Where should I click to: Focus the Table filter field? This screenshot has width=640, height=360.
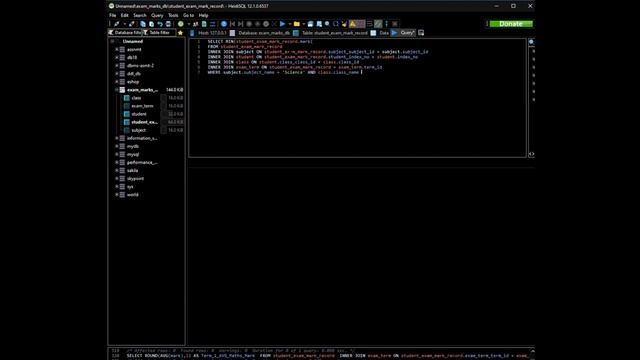159,33
